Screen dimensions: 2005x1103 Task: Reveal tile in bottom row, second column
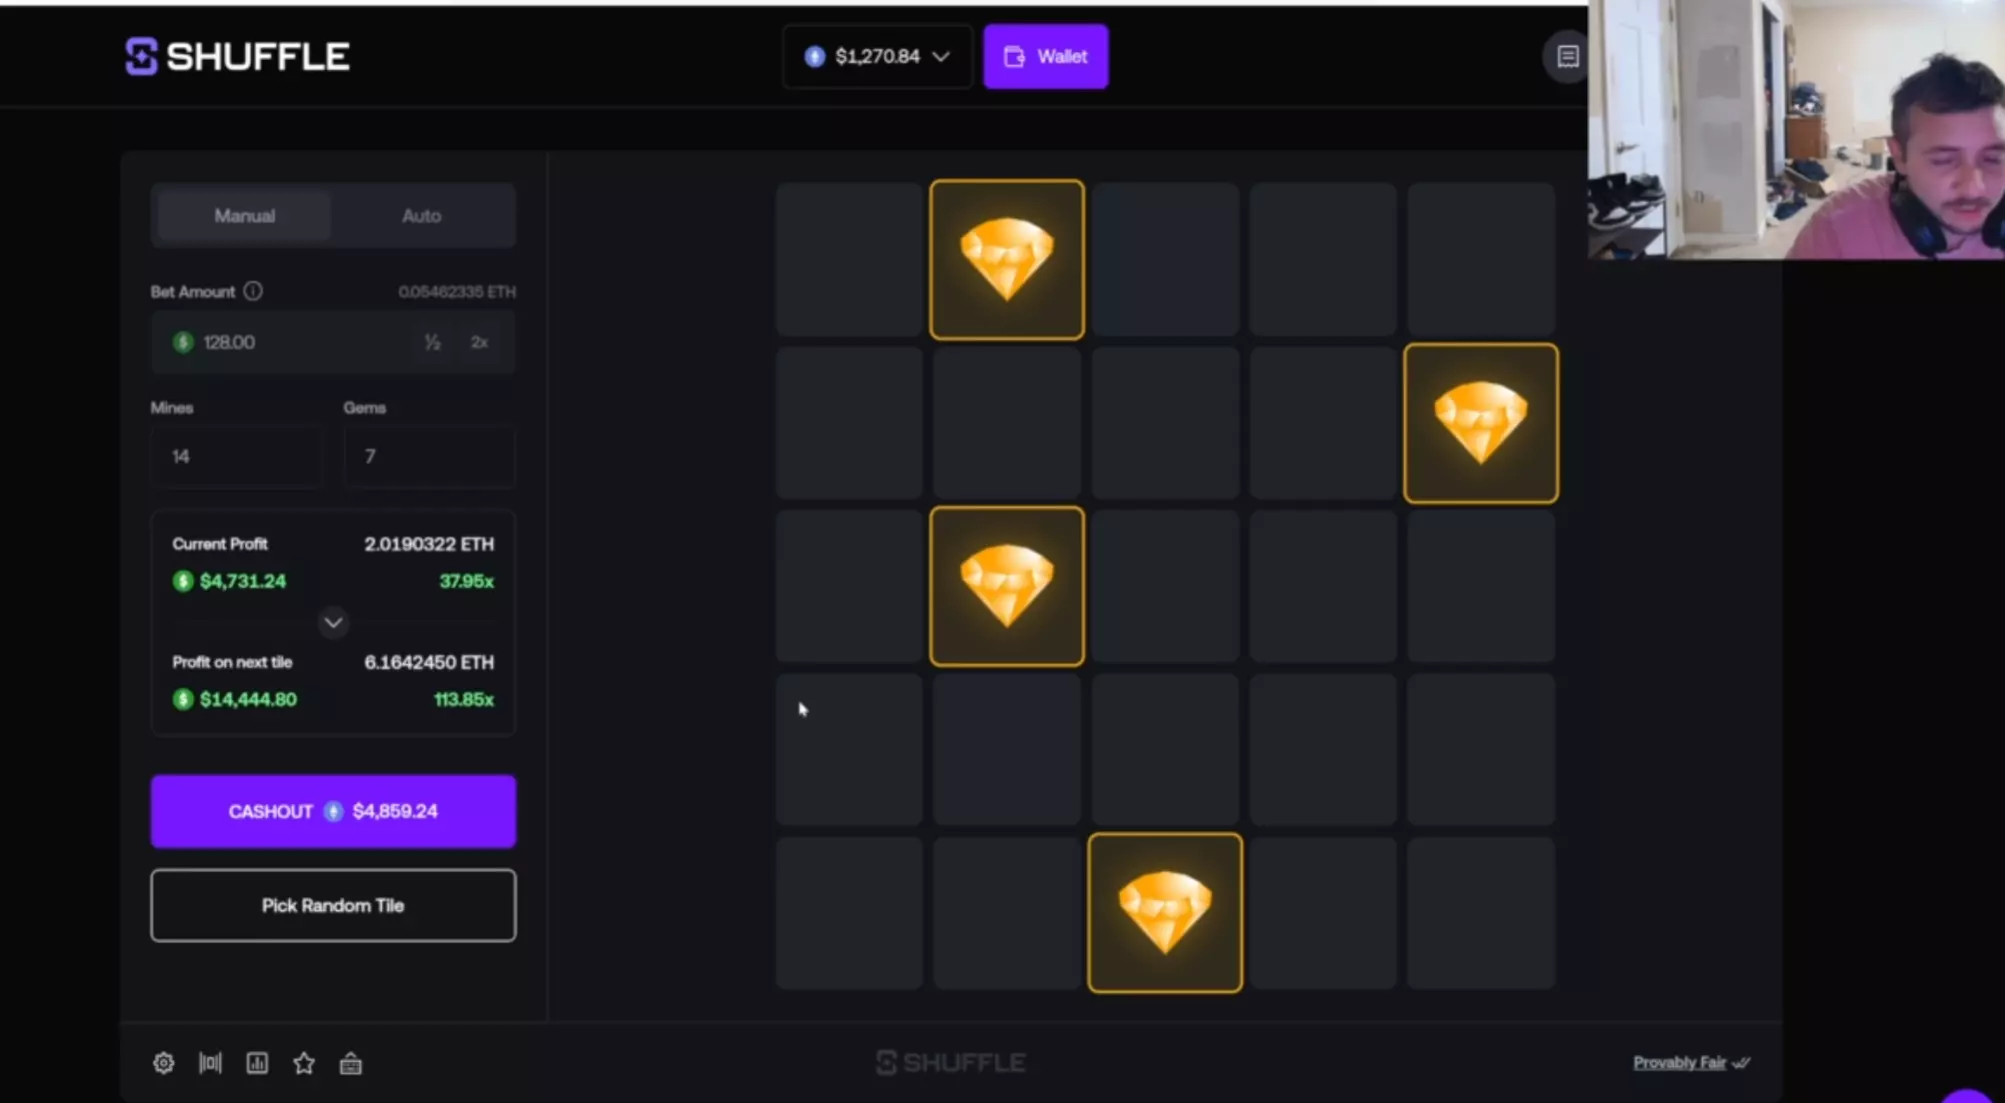(1007, 913)
